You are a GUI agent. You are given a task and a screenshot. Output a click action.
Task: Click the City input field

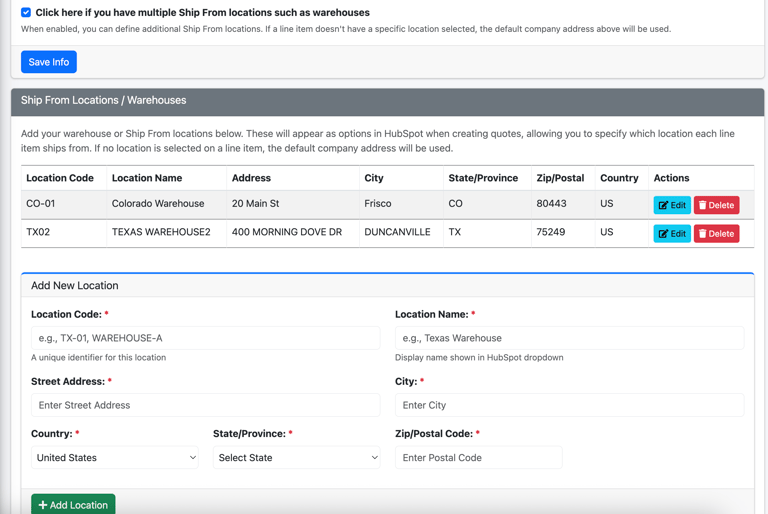coord(569,405)
